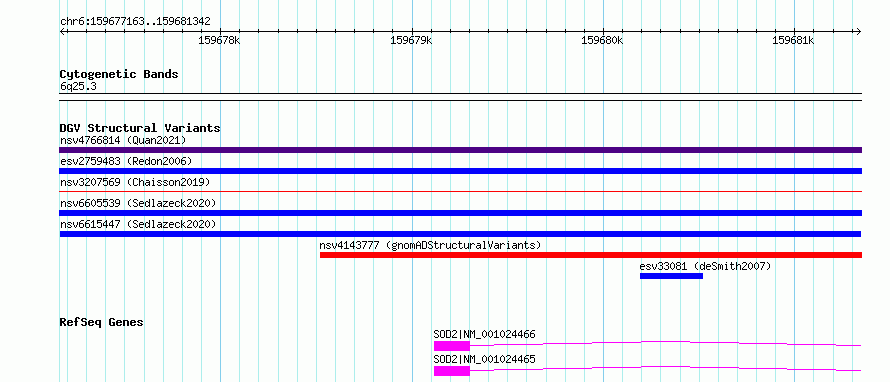The height and width of the screenshot is (382, 890).
Task: Click the 6q25.3 band label
Action: pyautogui.click(x=78, y=86)
